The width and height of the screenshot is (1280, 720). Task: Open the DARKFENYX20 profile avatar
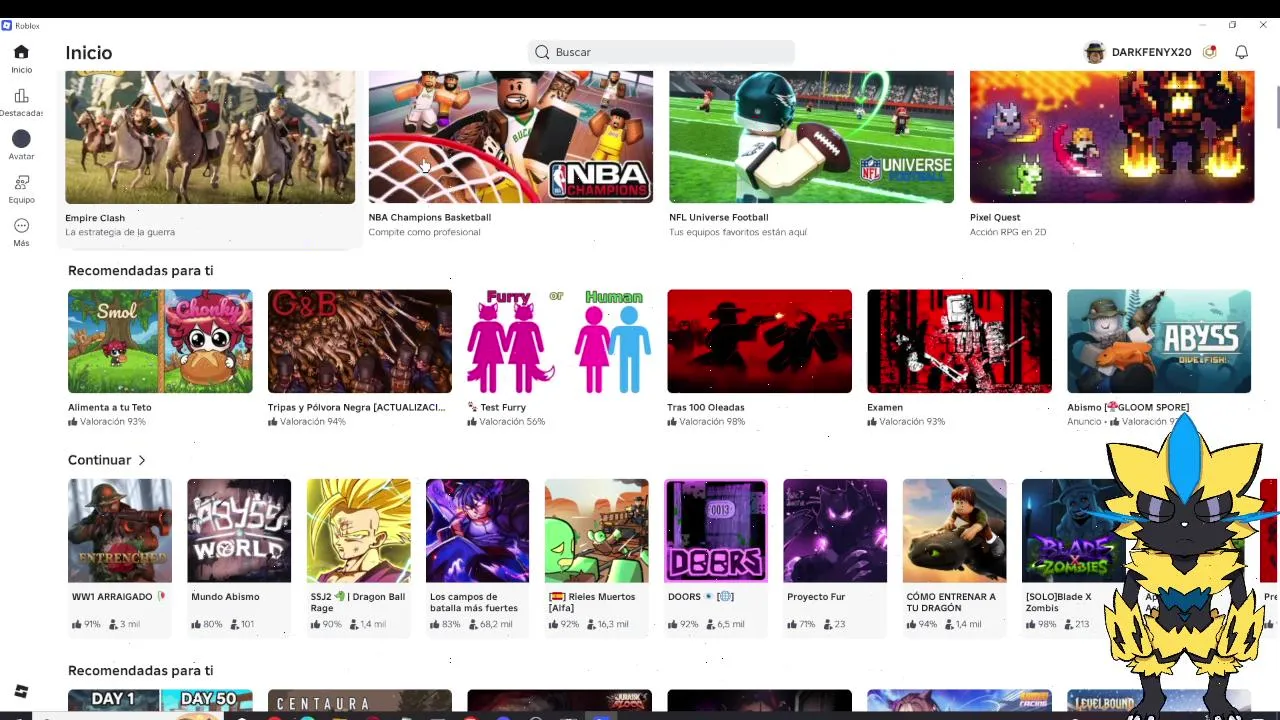point(1095,52)
